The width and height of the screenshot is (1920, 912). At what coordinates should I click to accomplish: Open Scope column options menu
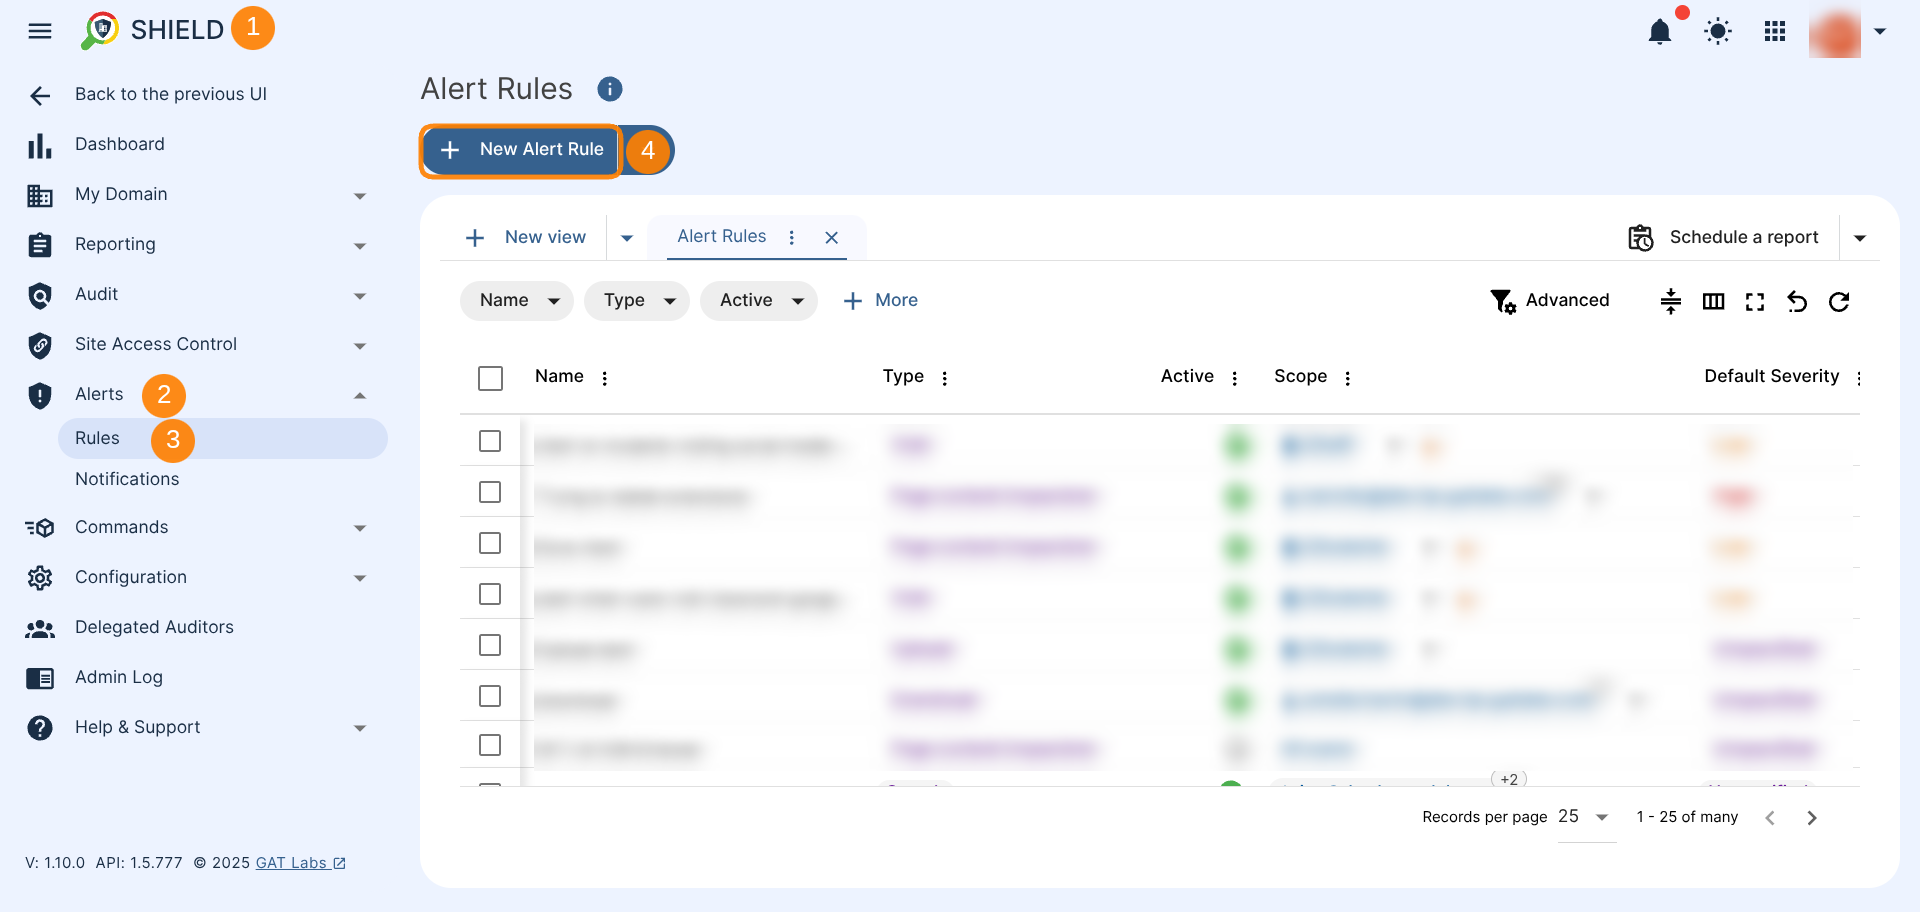pos(1348,378)
